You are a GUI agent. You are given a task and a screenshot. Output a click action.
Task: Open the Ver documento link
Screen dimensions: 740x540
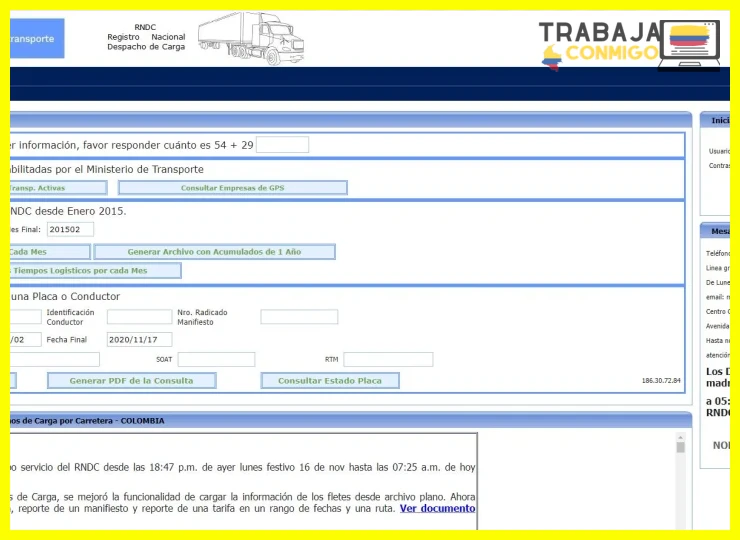click(x=437, y=508)
